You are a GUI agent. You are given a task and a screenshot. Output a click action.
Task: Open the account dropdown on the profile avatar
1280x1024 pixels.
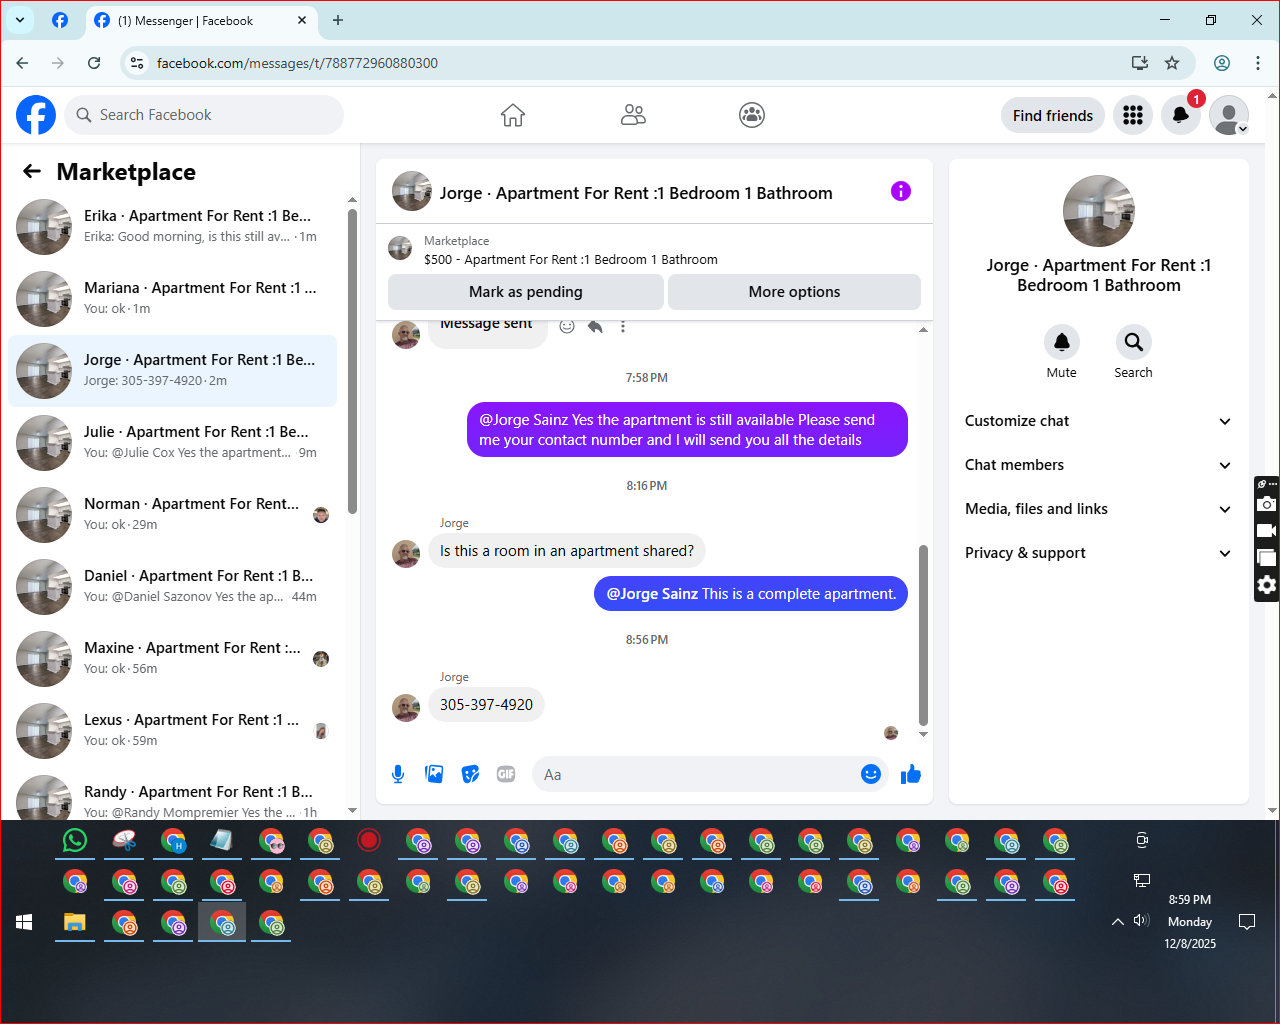1229,115
